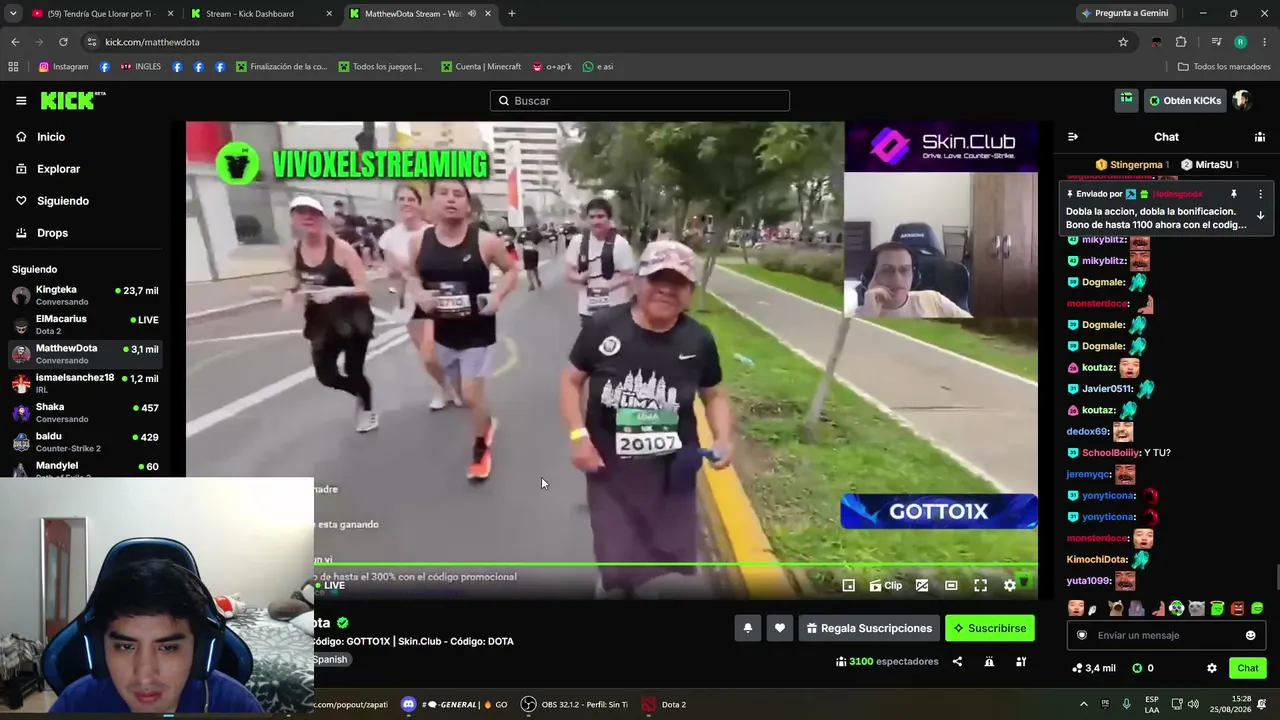Viewport: 1280px width, 720px height.
Task: Open pinned message three-dot options
Action: point(1260,194)
